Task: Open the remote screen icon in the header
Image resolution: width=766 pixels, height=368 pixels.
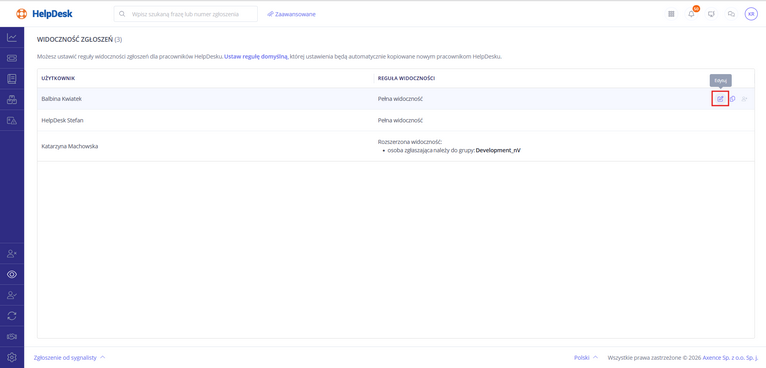Action: (x=711, y=14)
